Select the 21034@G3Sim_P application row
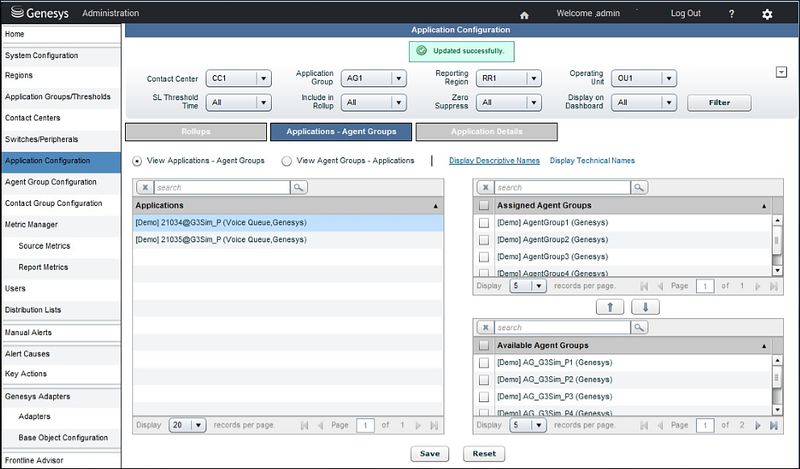Image resolution: width=800 pixels, height=469 pixels. pyautogui.click(x=288, y=223)
